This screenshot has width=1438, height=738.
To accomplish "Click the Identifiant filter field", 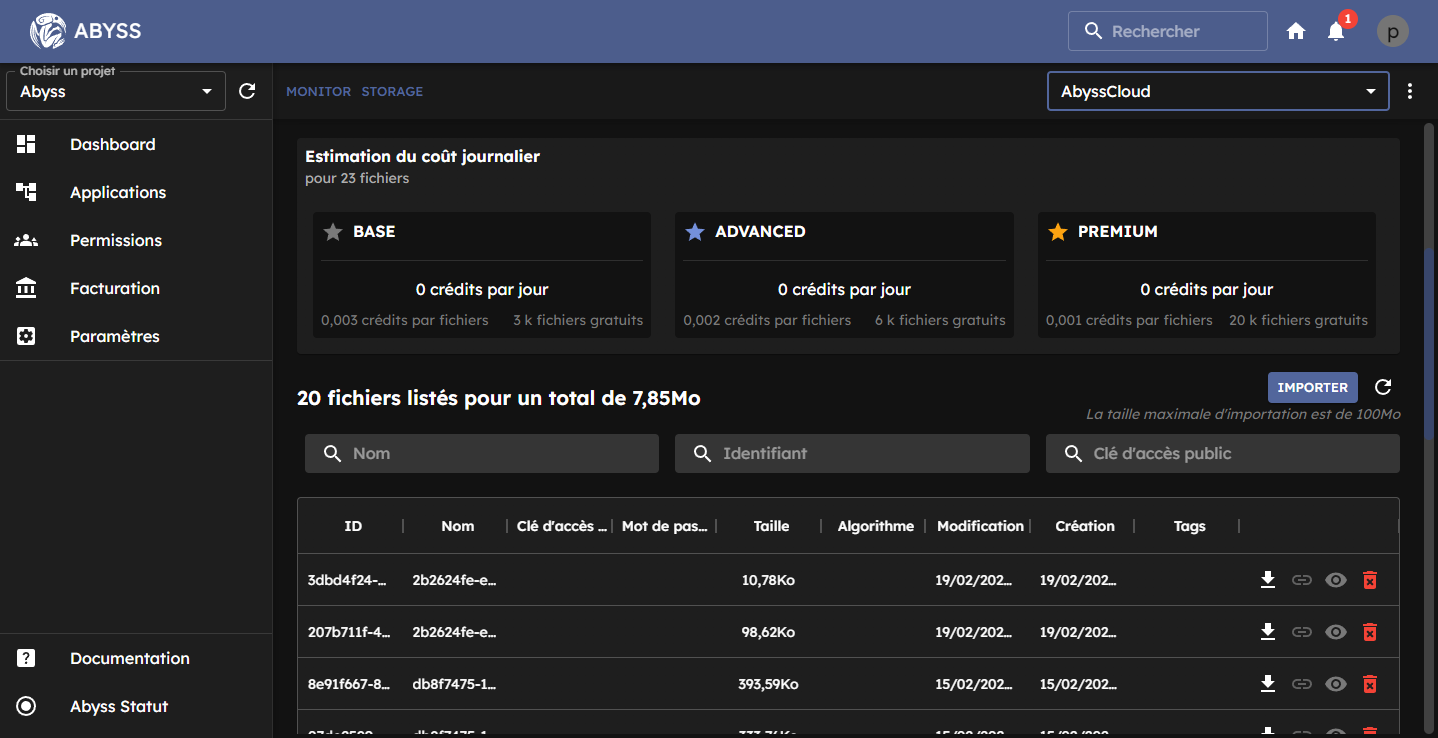I will click(852, 453).
